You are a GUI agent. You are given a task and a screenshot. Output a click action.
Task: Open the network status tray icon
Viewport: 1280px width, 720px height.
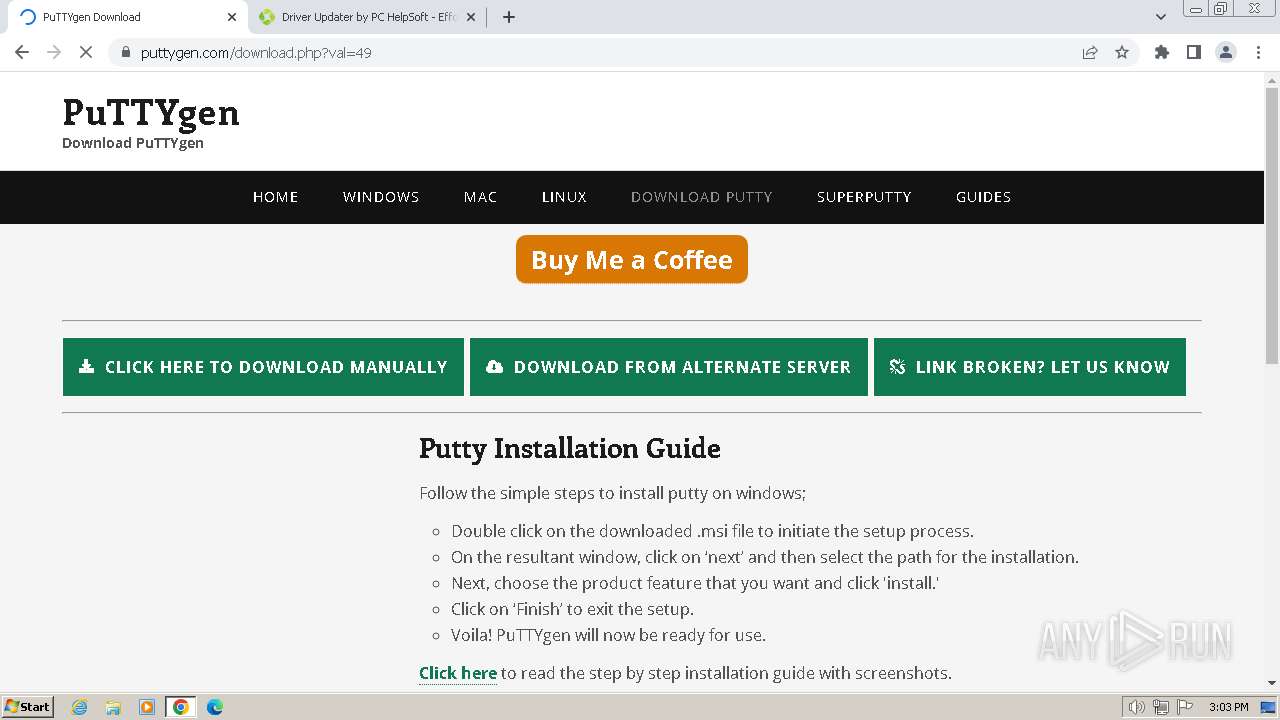click(x=1160, y=707)
